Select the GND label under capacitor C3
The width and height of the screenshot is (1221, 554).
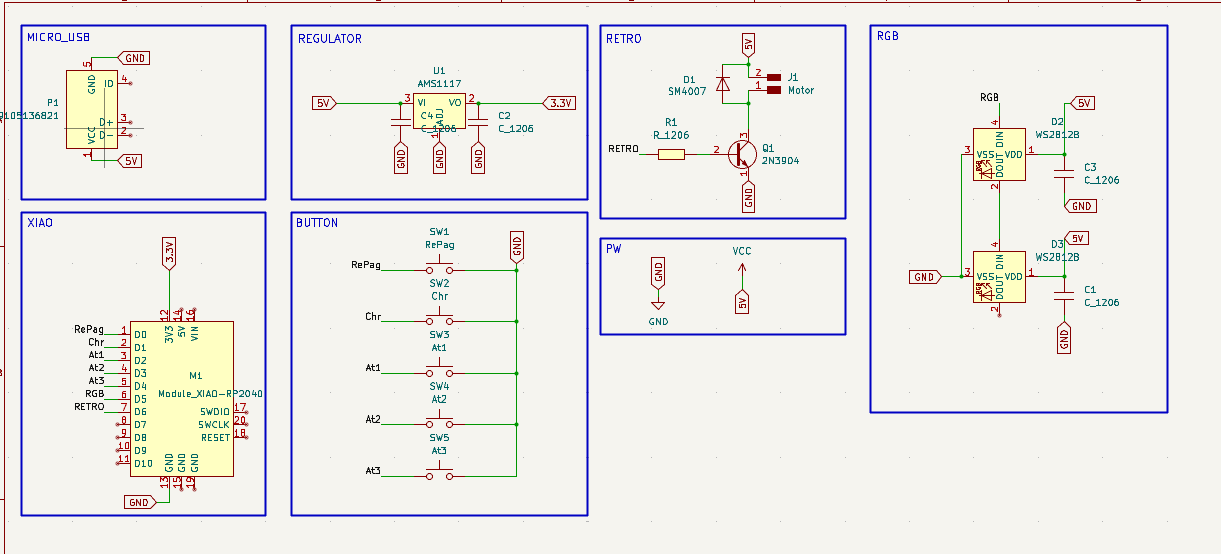coord(1081,206)
